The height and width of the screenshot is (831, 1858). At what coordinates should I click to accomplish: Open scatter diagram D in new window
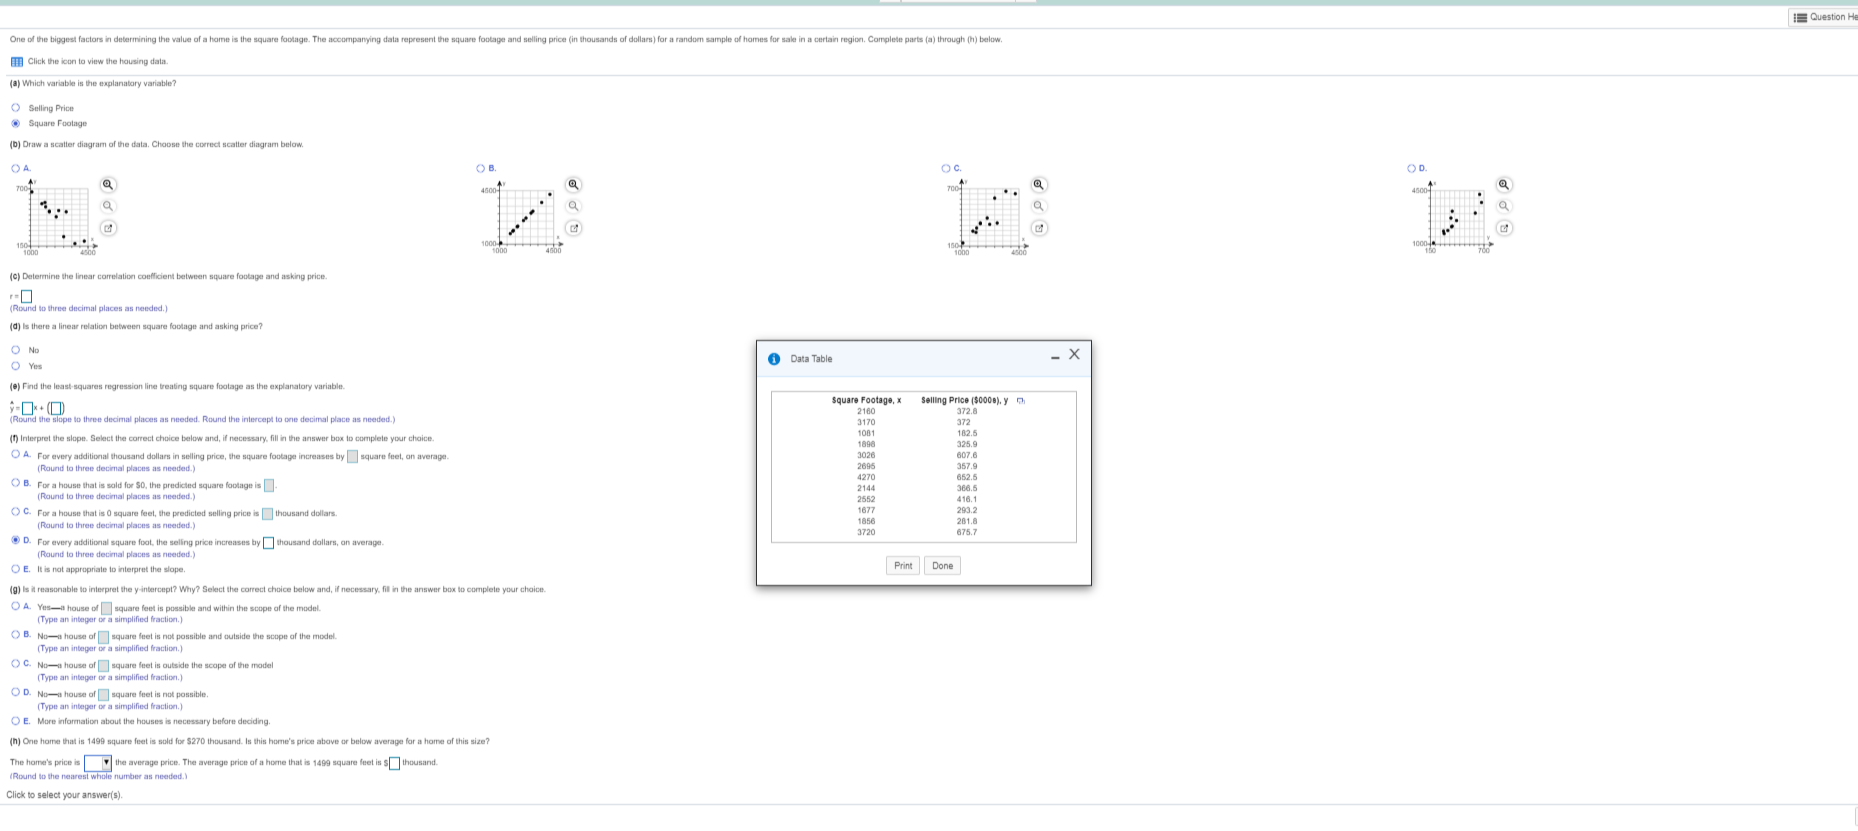pos(1505,228)
